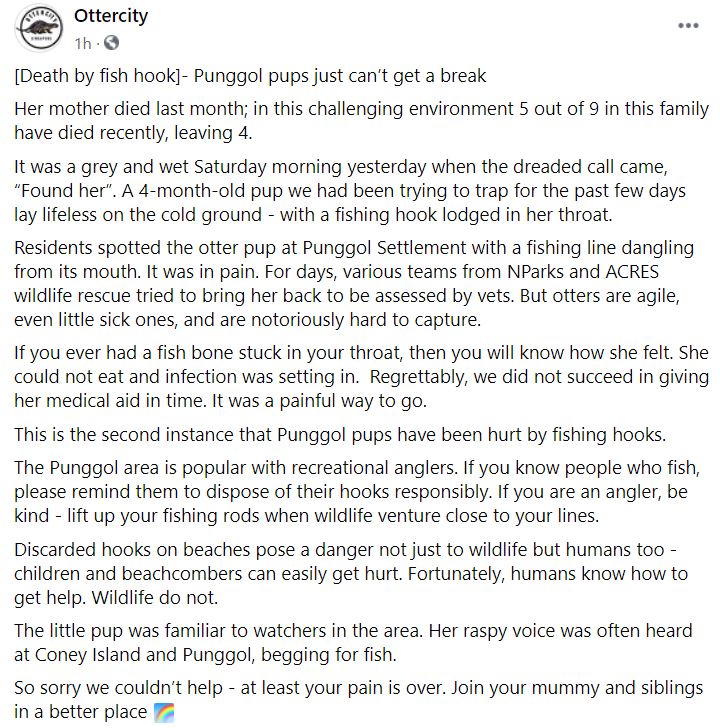Click the public globe privacy icon
Viewport: 720px width, 728px height.
(110, 43)
